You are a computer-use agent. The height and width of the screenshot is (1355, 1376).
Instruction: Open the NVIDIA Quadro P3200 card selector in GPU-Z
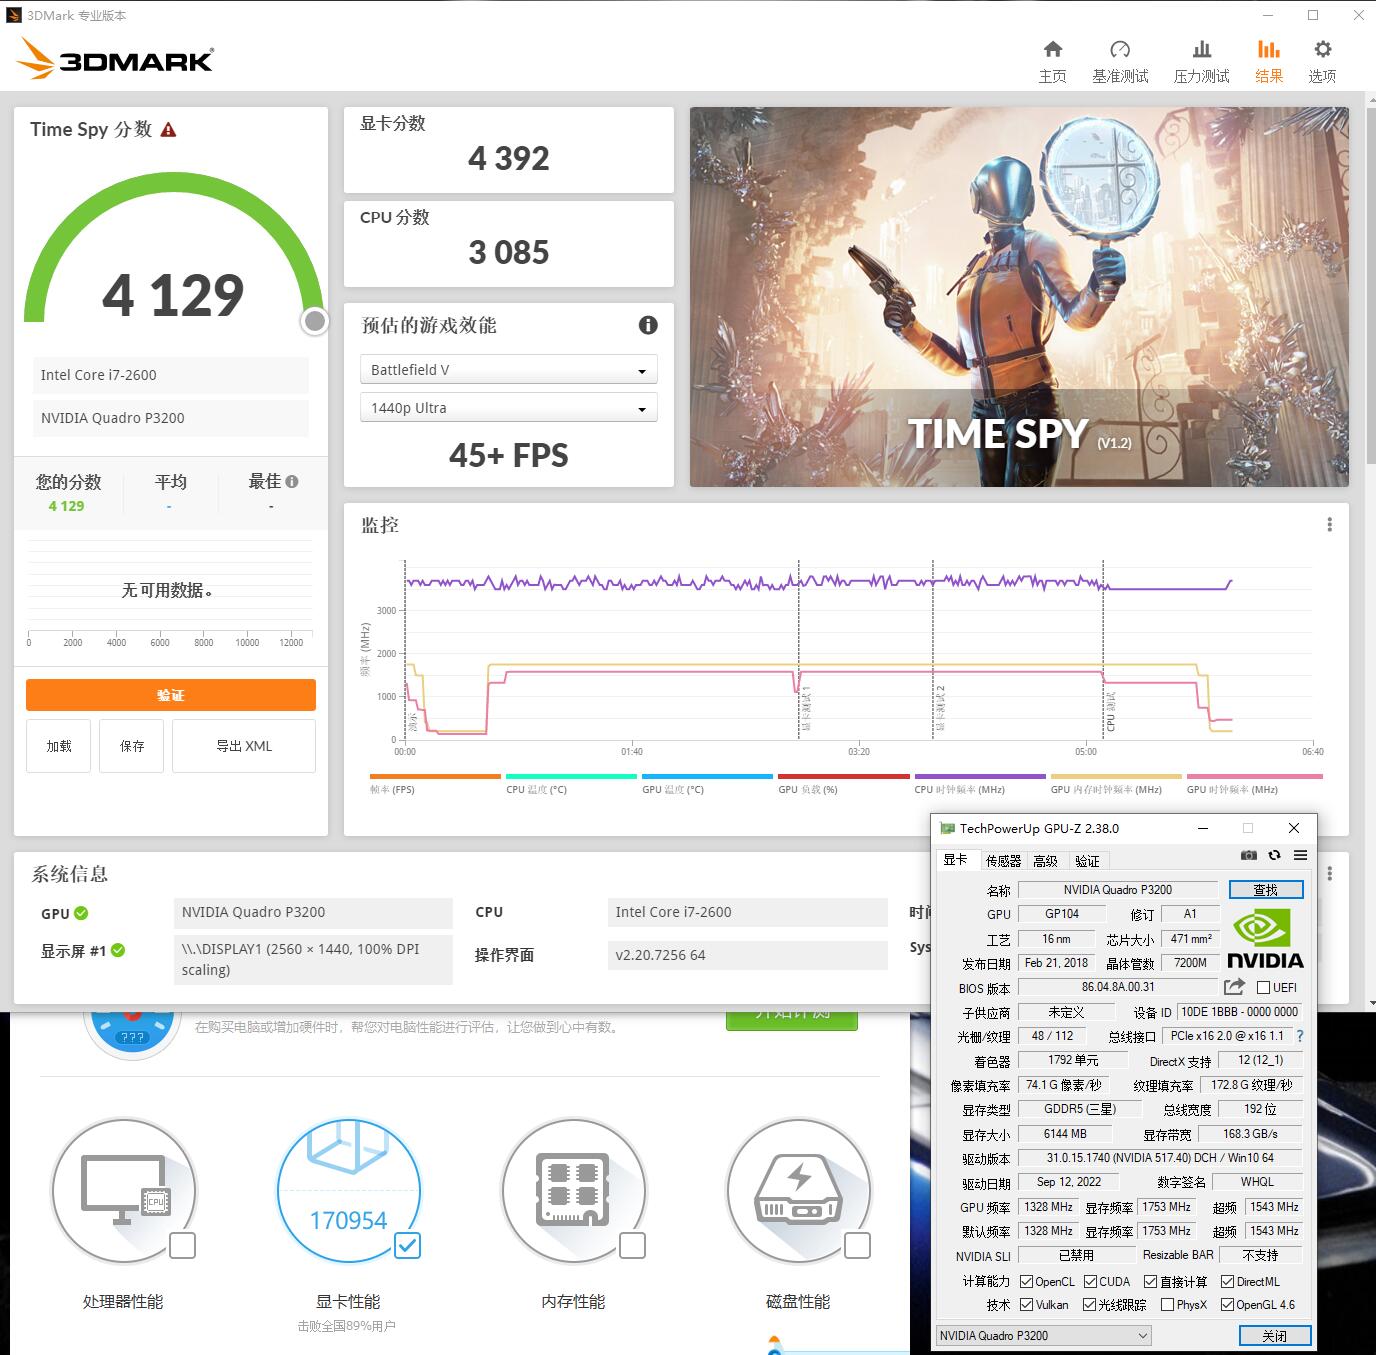pyautogui.click(x=1043, y=1336)
